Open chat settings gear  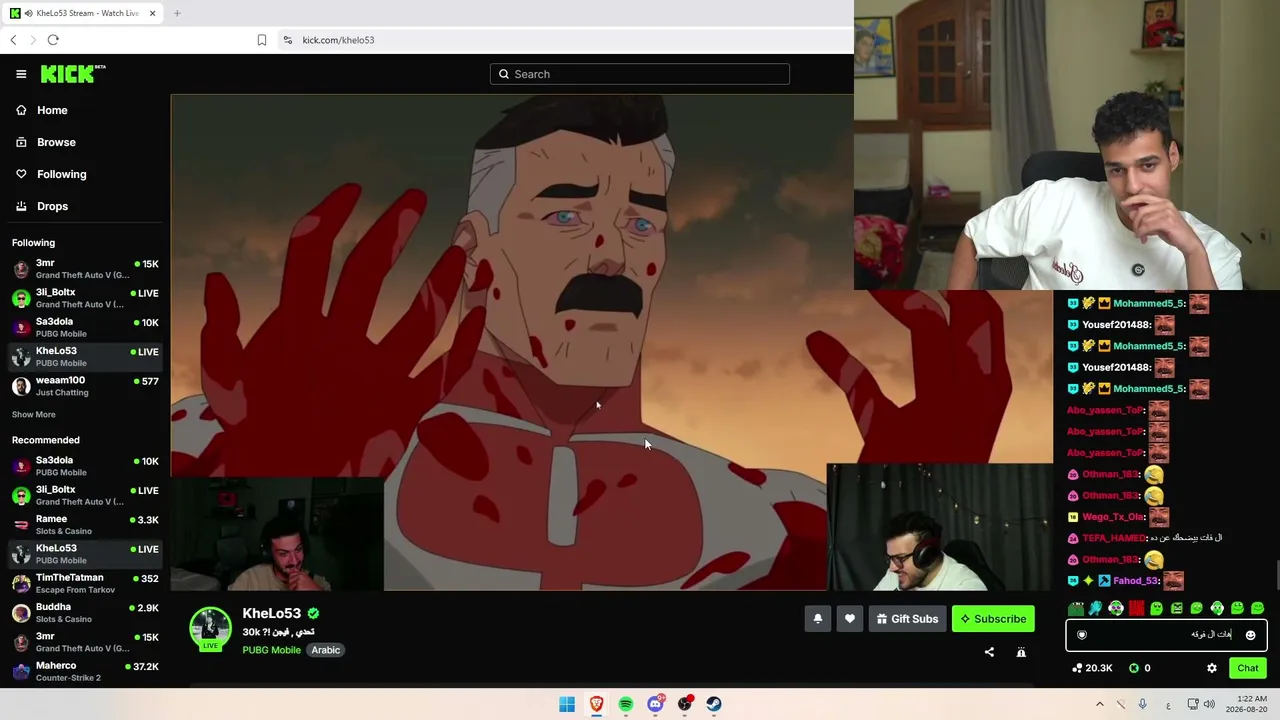coord(1212,668)
